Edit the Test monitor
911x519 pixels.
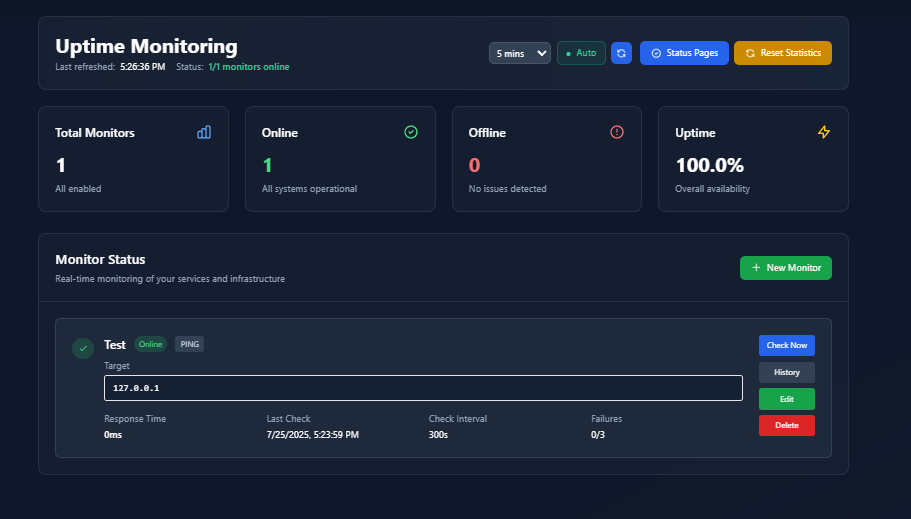pos(786,399)
